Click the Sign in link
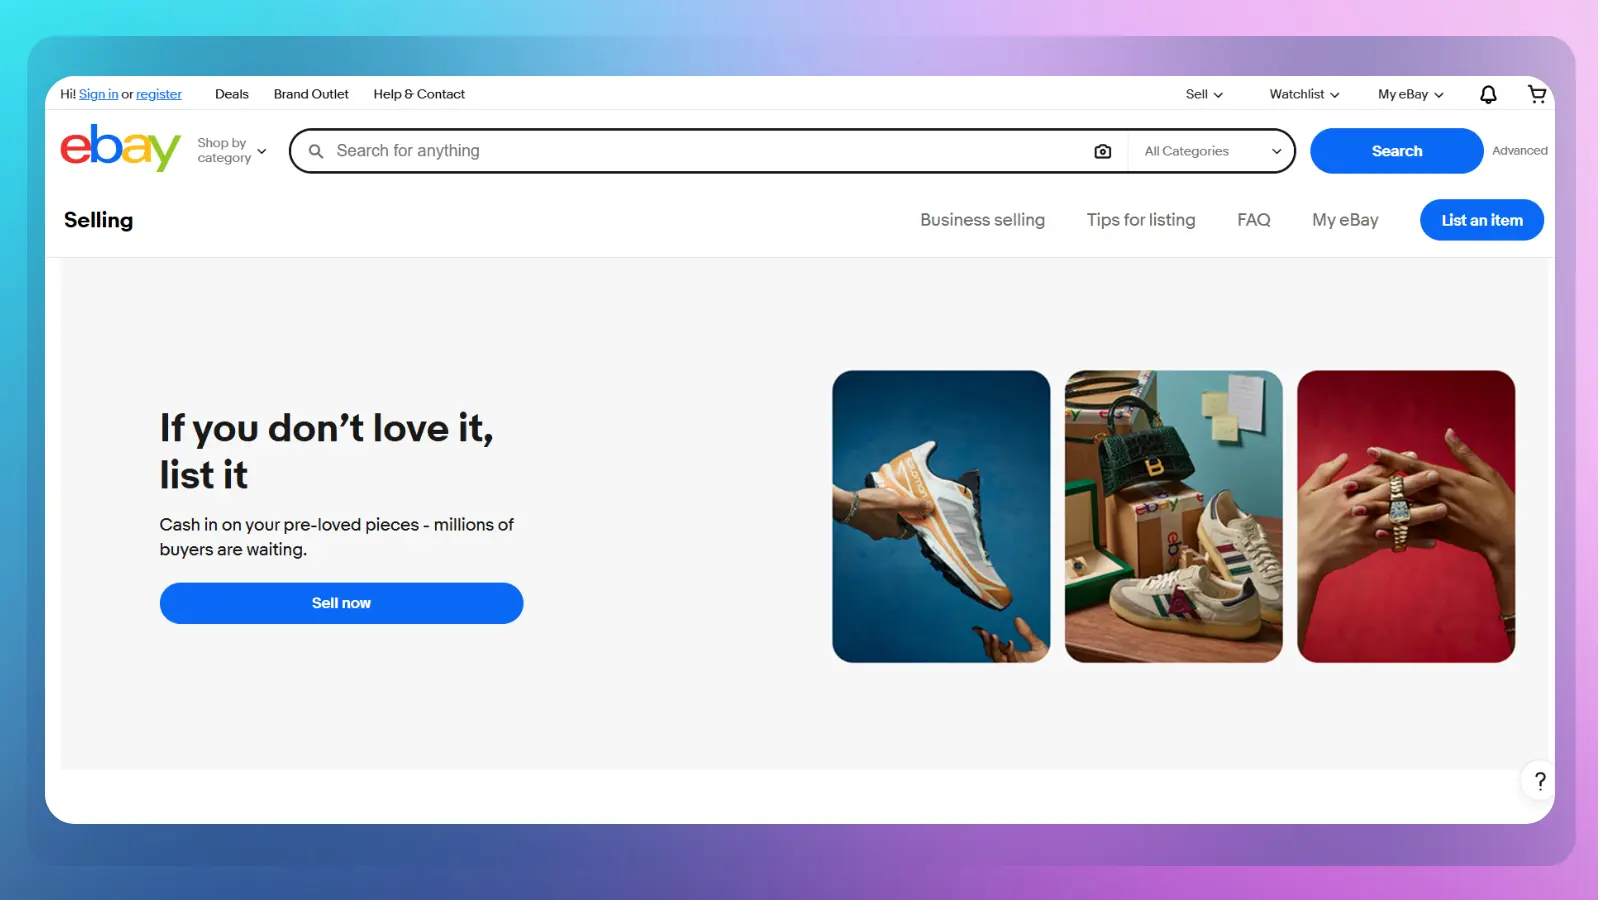 coord(98,94)
